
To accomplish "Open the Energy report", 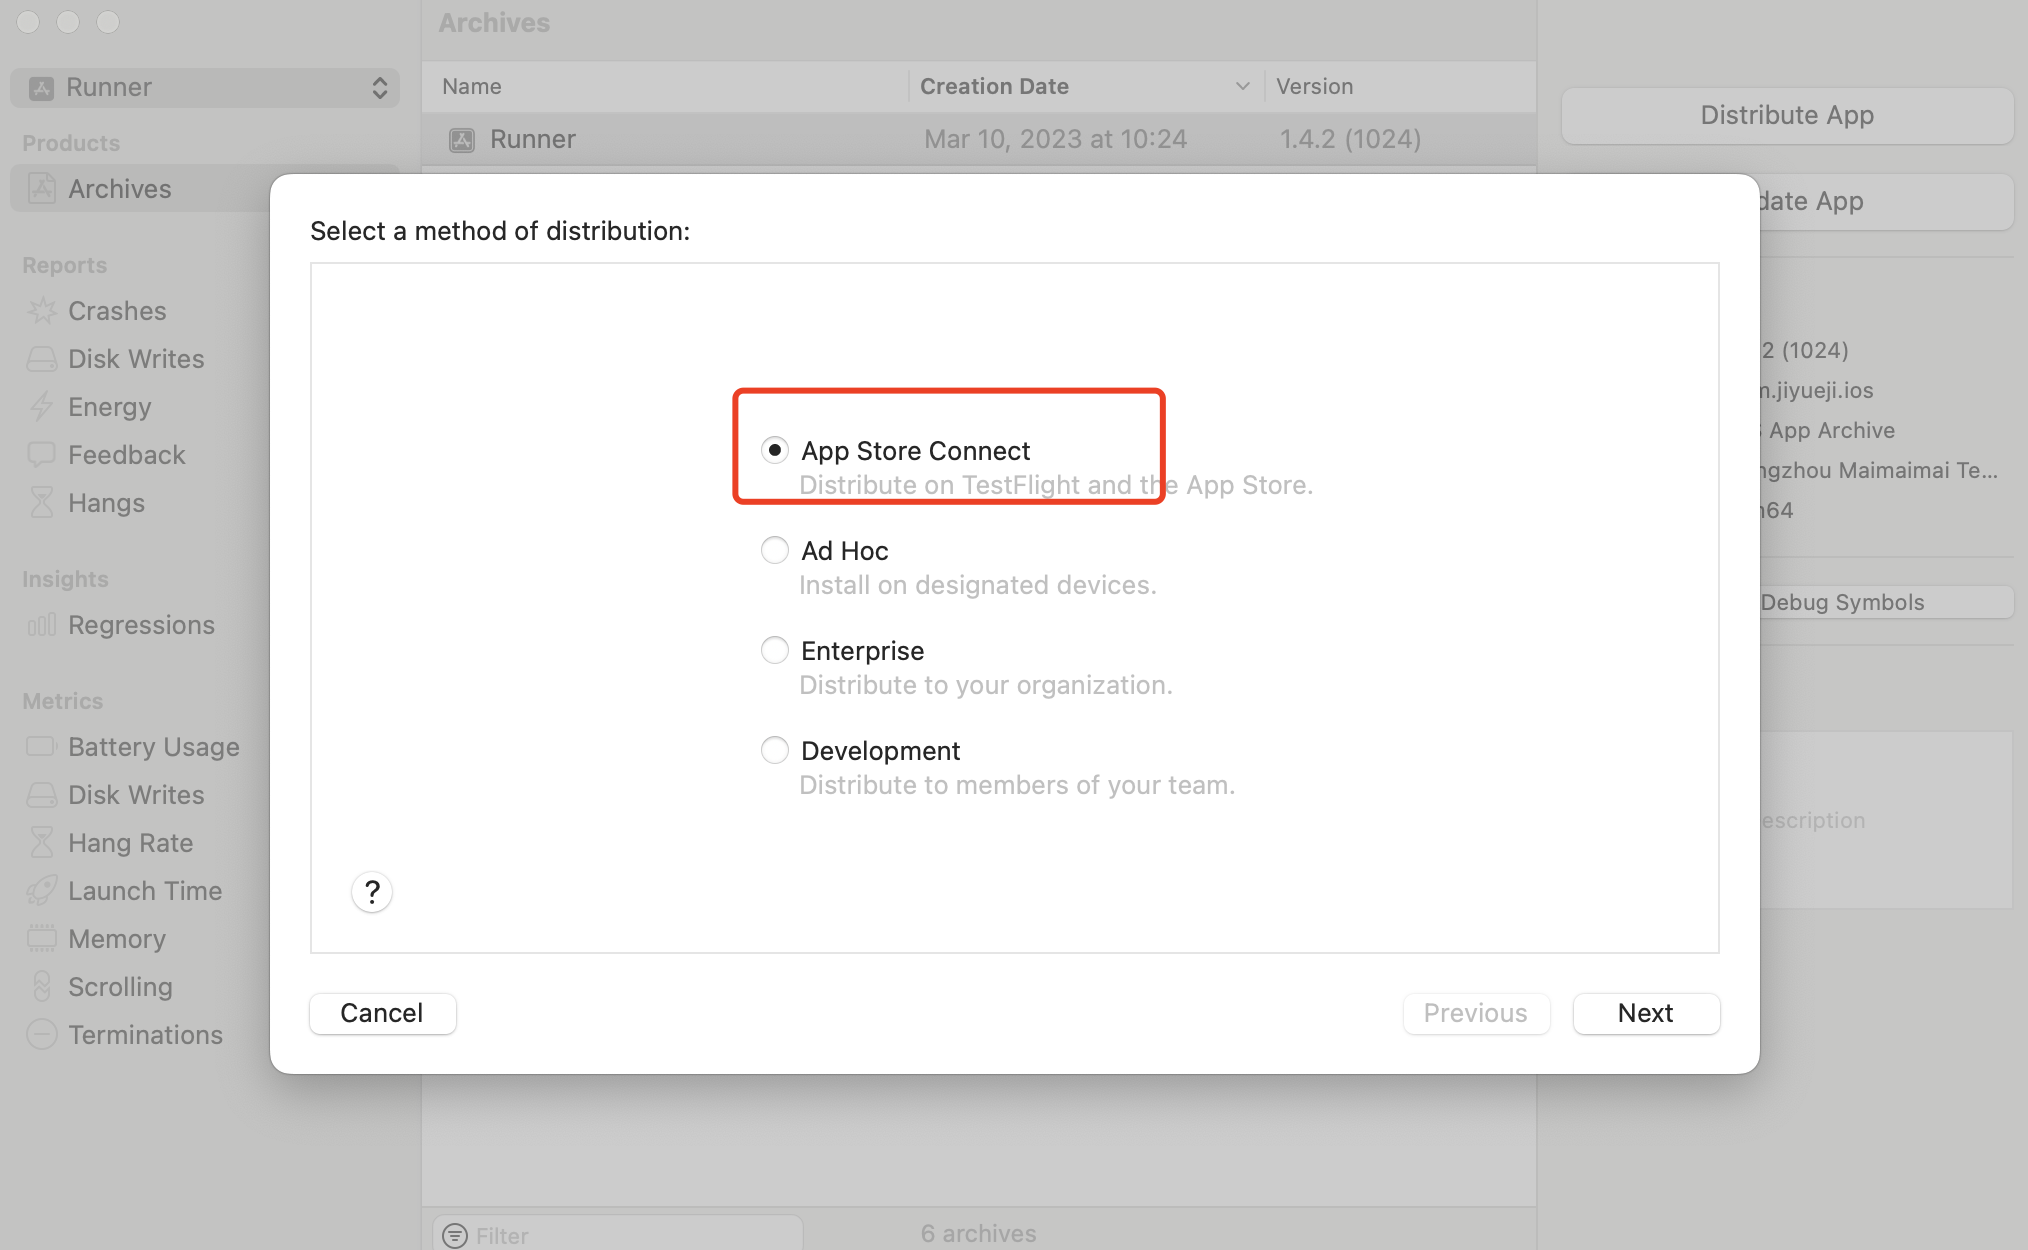I will (x=110, y=407).
